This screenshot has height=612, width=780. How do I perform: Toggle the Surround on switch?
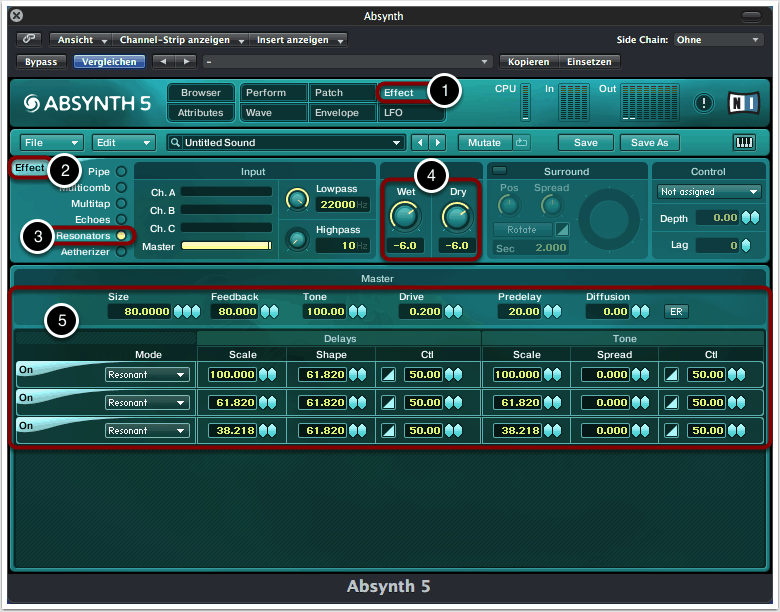pyautogui.click(x=500, y=171)
